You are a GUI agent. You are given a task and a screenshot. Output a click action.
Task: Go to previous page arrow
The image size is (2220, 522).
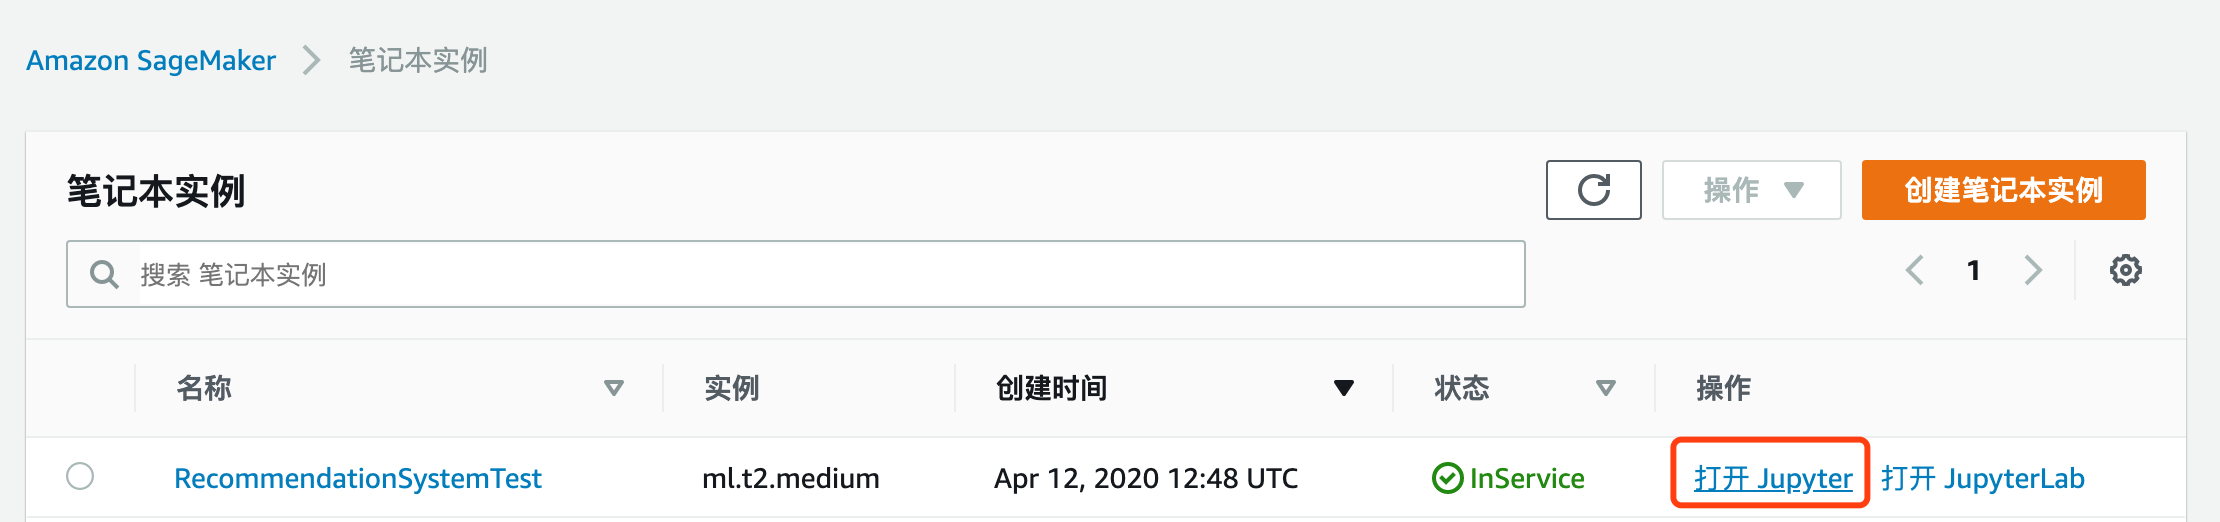(x=1915, y=270)
